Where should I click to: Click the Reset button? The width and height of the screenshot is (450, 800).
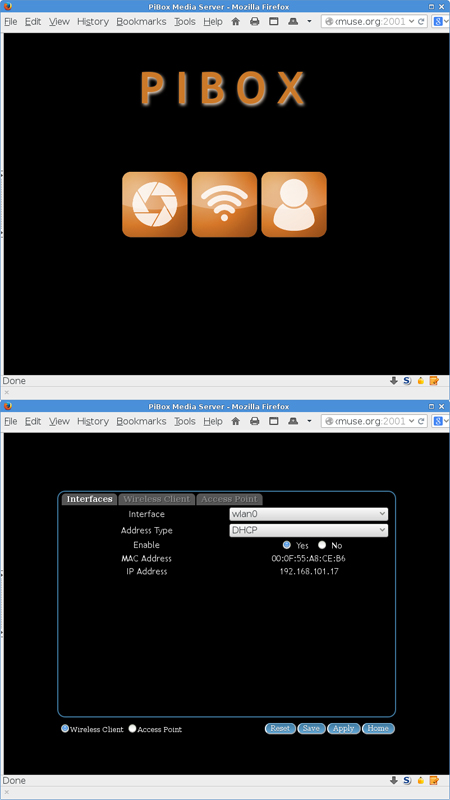click(x=280, y=729)
